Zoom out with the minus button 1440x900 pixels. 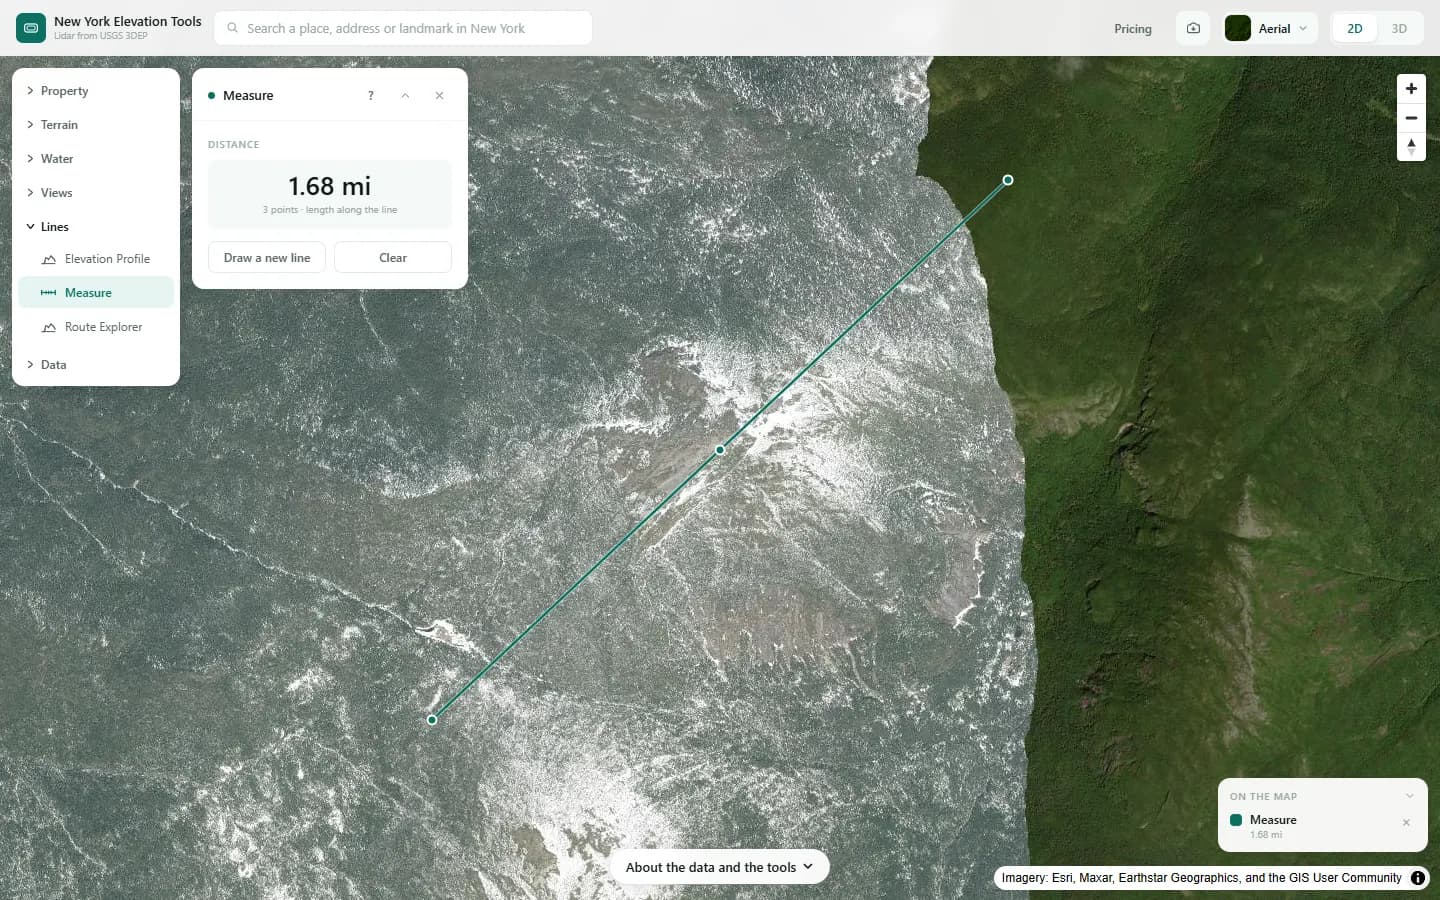coord(1411,118)
